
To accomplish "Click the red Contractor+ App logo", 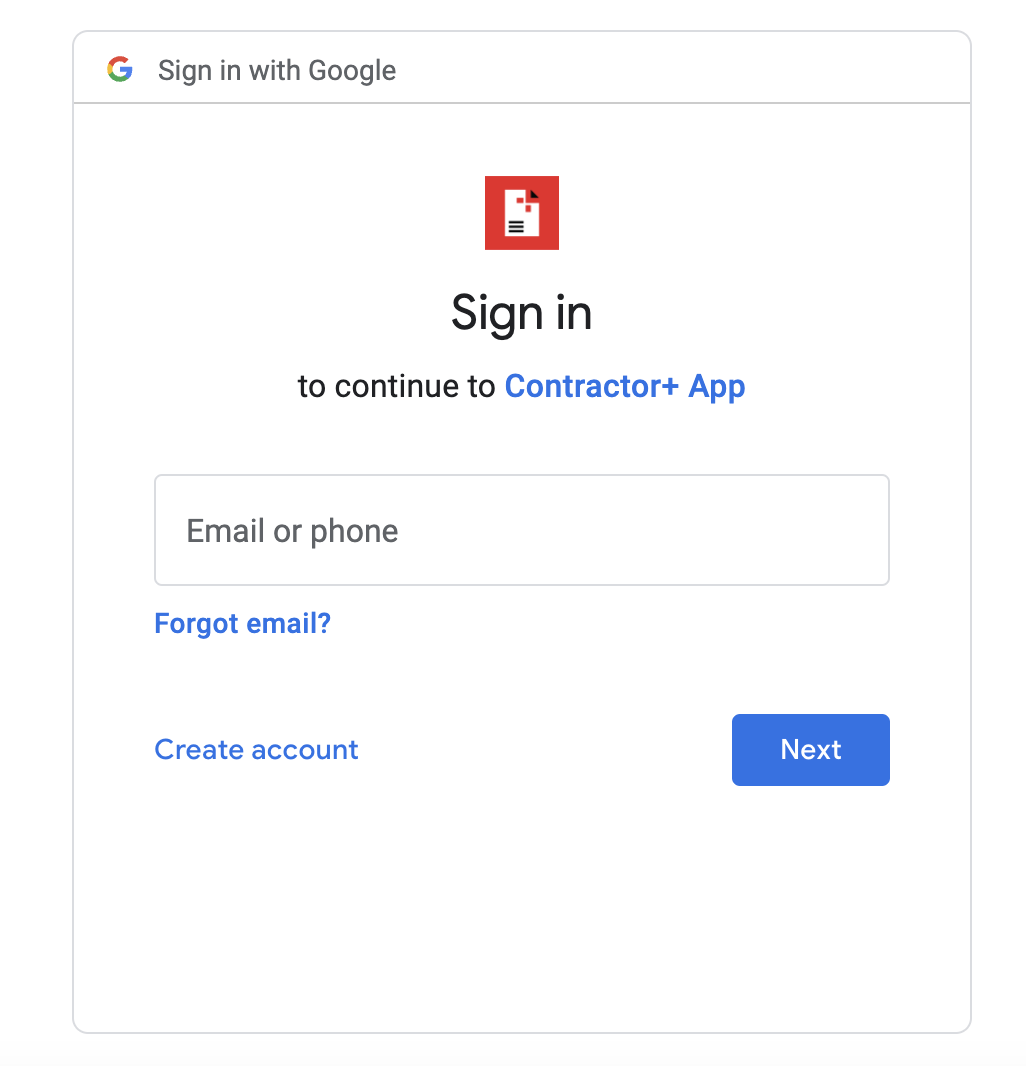I will 521,213.
